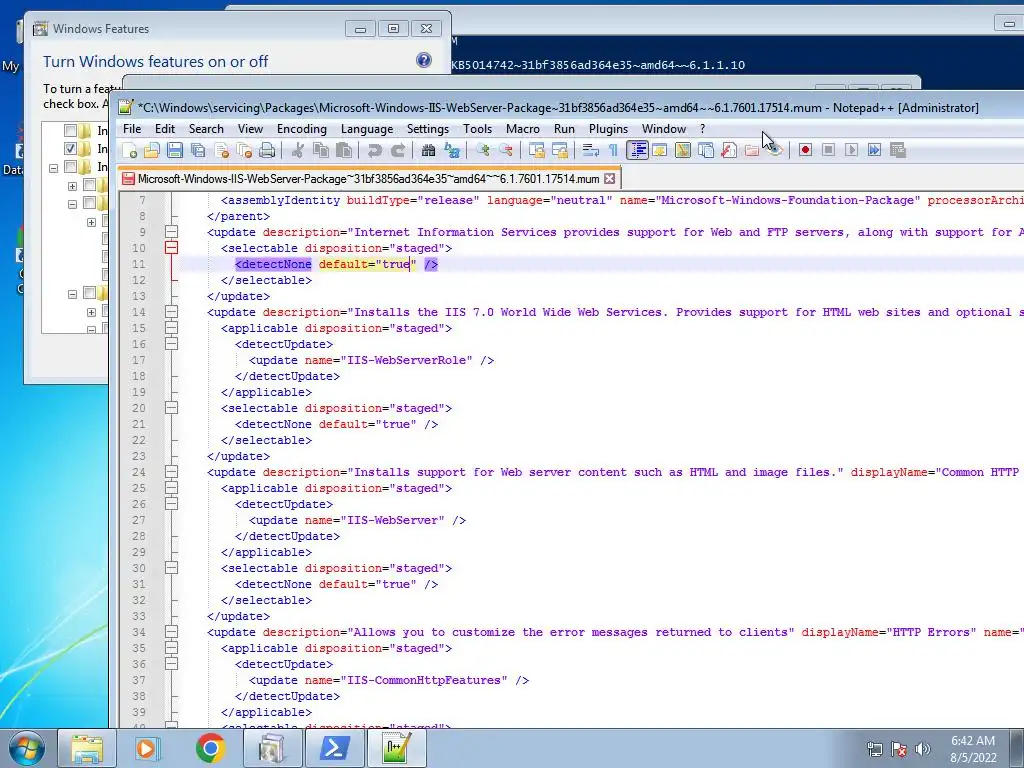This screenshot has width=1024, height=768.
Task: Open the Language menu
Action: click(x=367, y=129)
